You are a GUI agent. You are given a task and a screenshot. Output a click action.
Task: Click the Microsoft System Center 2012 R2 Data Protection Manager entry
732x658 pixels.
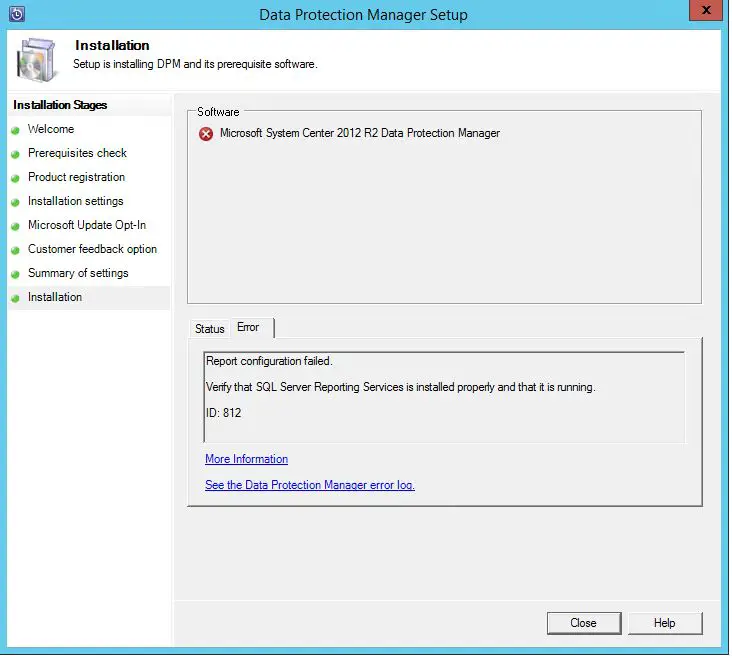tap(360, 134)
